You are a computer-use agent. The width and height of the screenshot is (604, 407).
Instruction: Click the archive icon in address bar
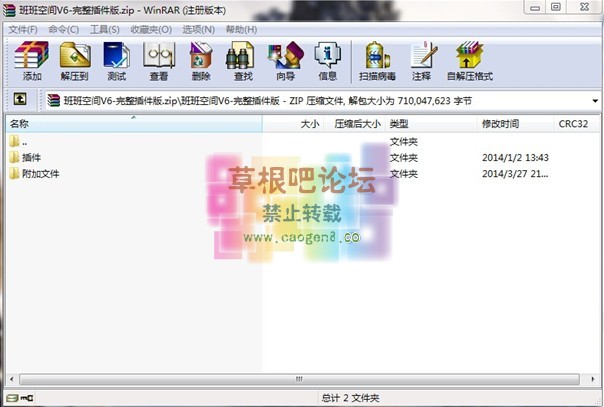tap(54, 100)
